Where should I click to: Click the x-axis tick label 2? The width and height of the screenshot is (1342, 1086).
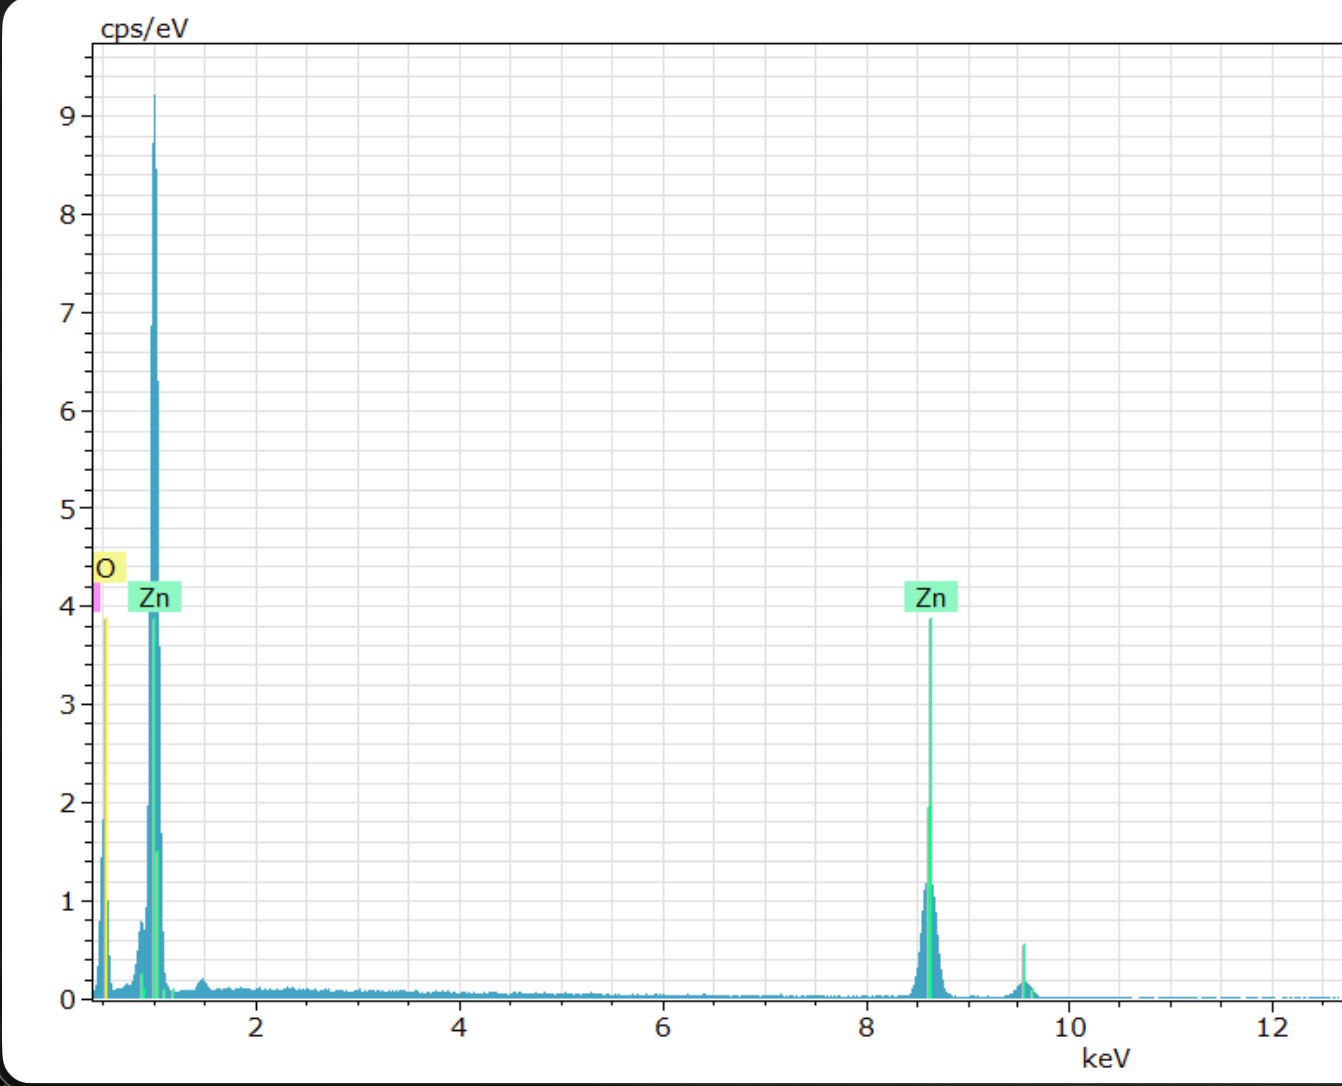tap(256, 1026)
